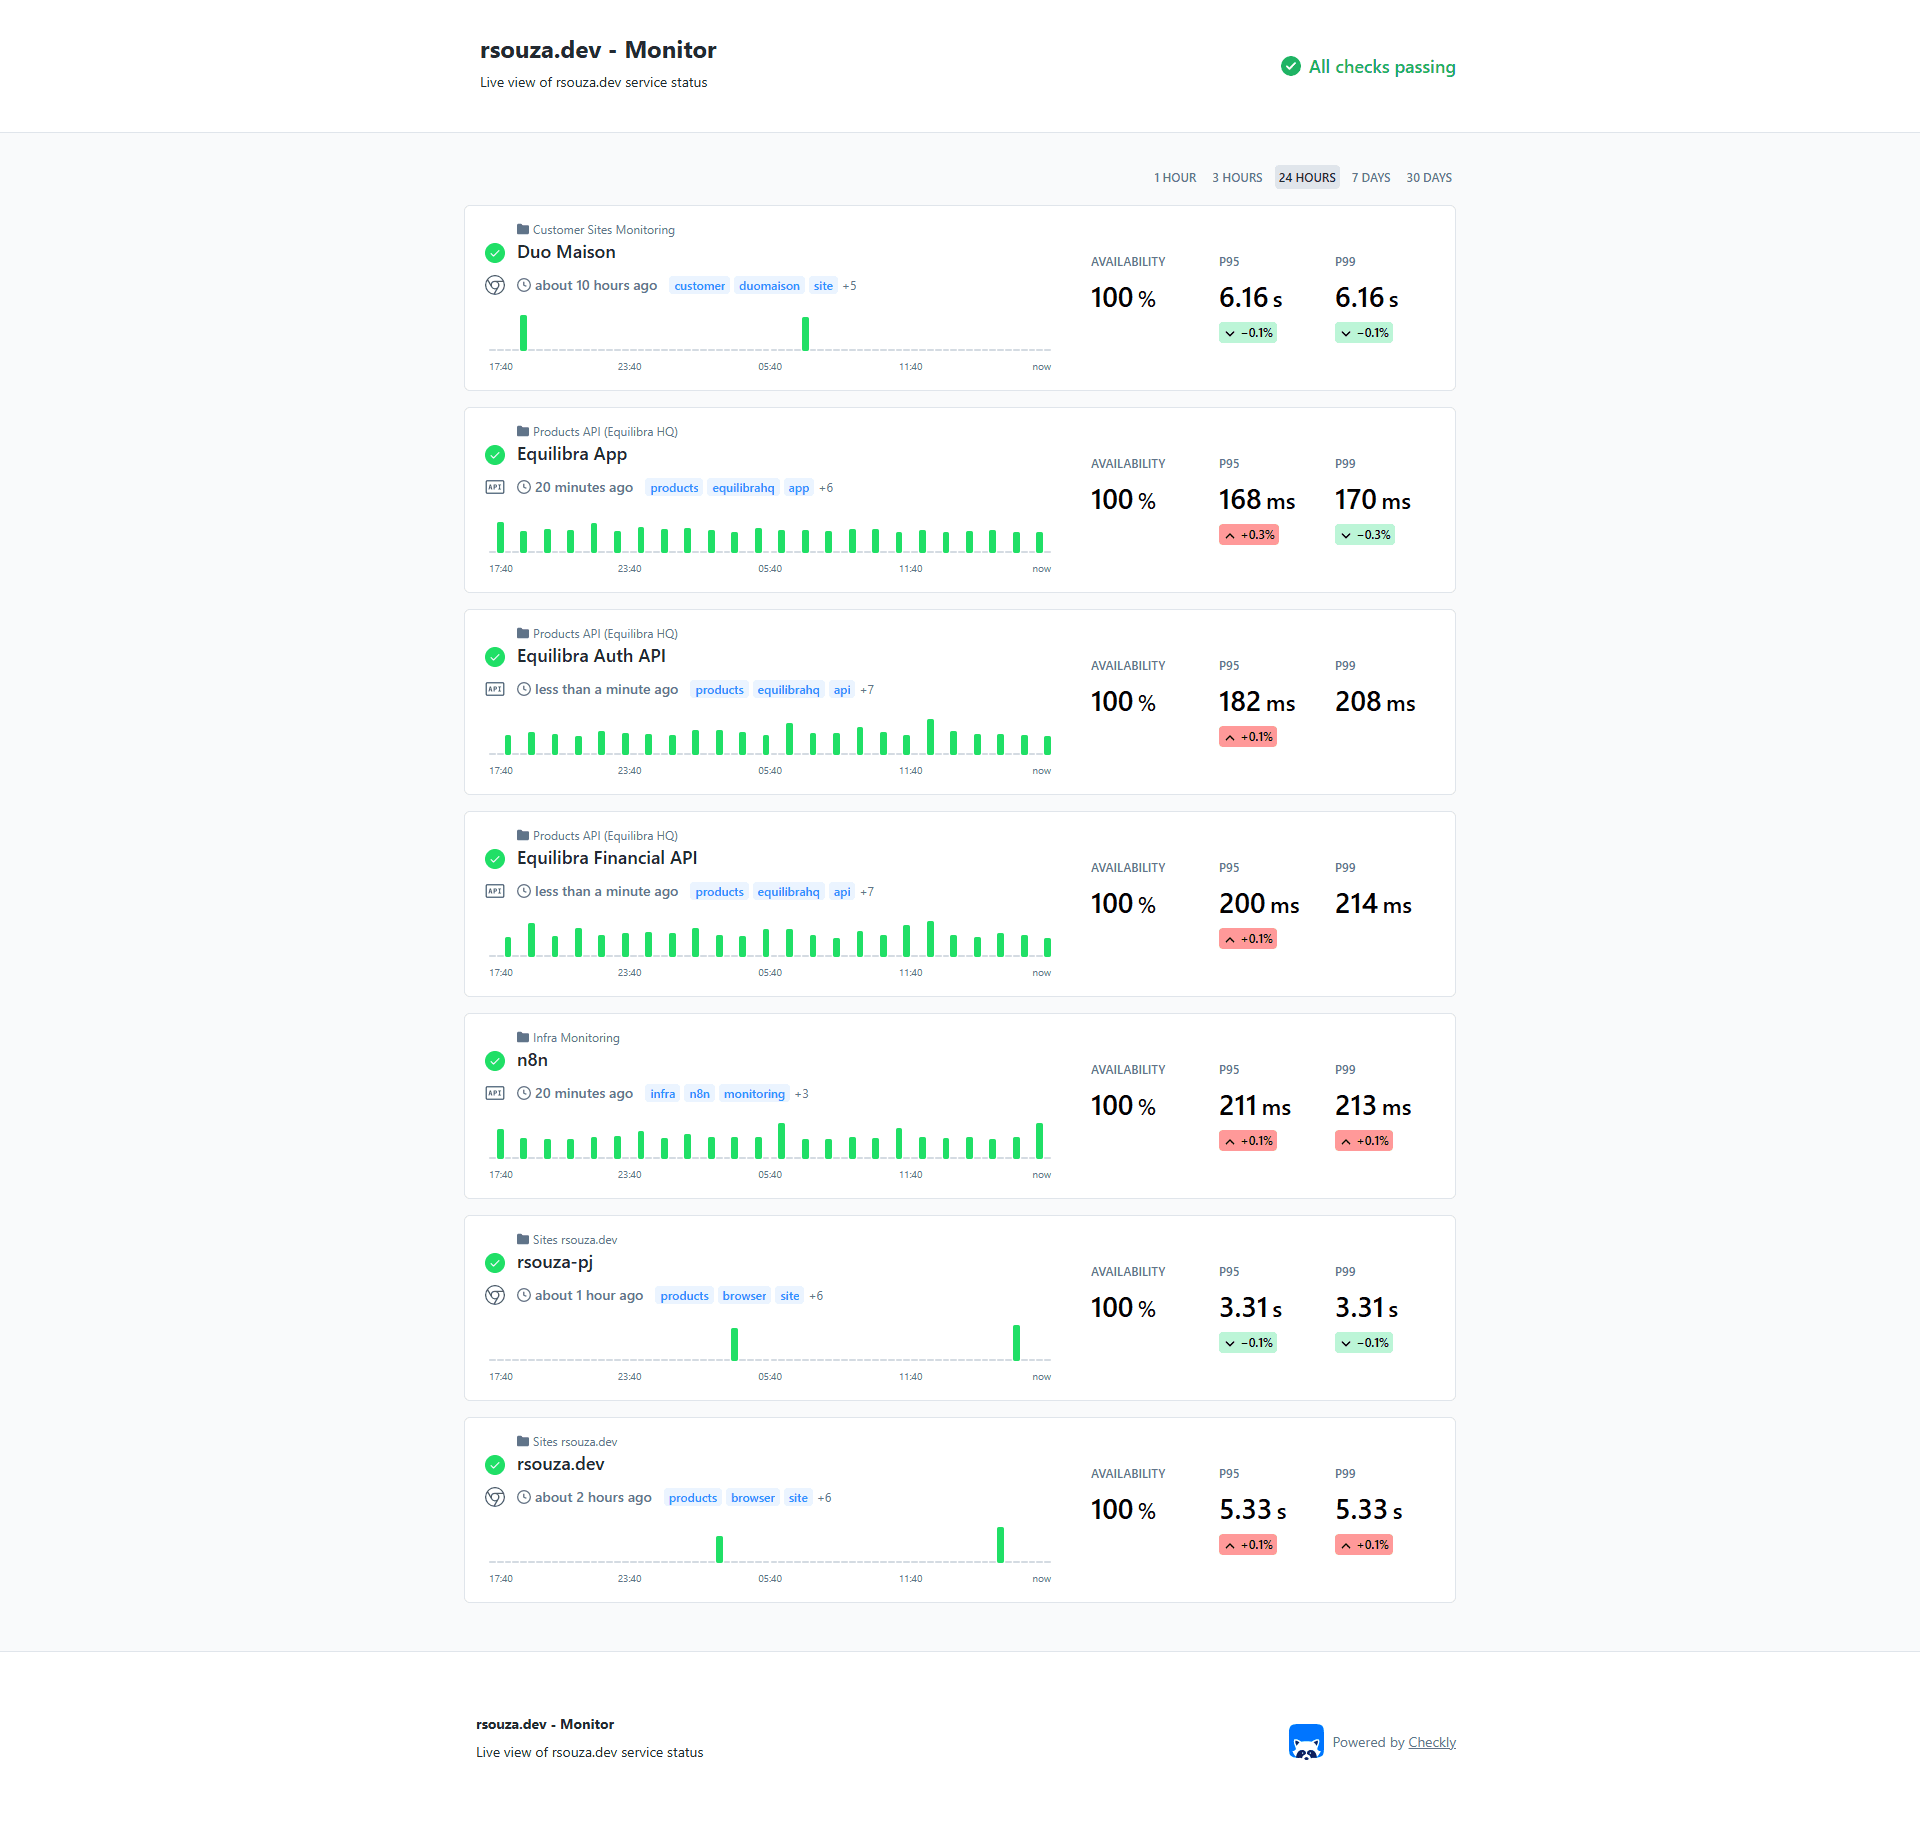The image size is (1920, 1832).
Task: Click the Equilibra Auth API green status icon
Action: coord(495,656)
